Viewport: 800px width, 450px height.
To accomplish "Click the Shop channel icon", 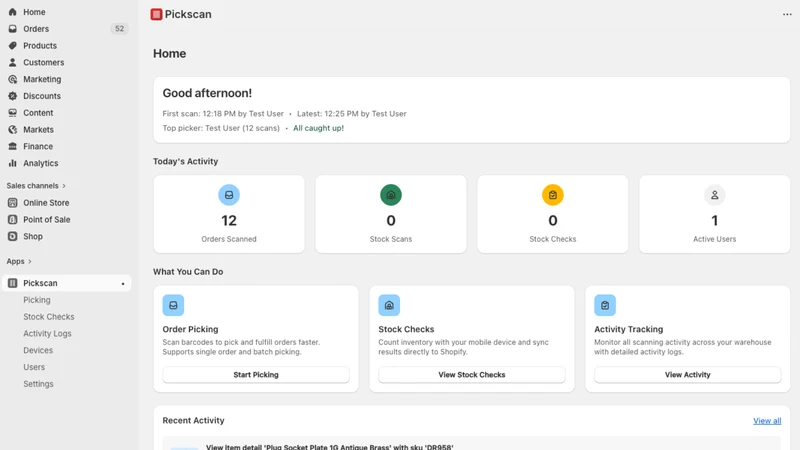I will (13, 236).
